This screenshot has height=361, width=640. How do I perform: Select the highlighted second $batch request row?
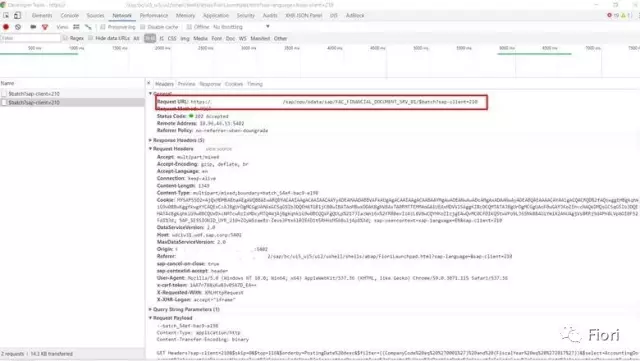[72, 103]
